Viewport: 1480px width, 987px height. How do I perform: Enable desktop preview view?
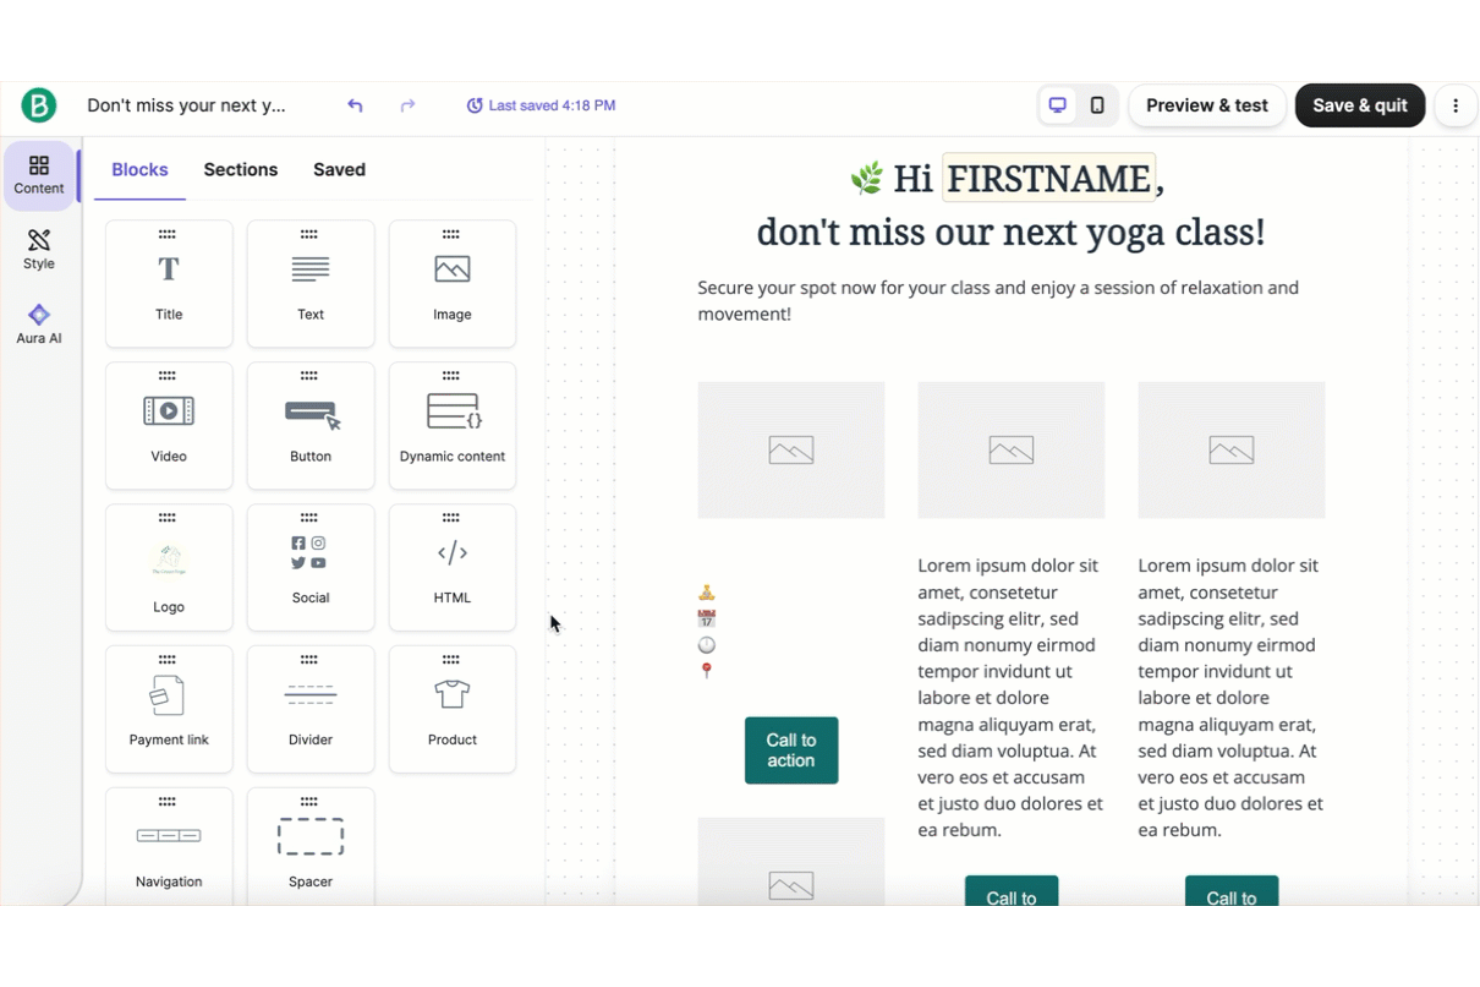point(1057,104)
